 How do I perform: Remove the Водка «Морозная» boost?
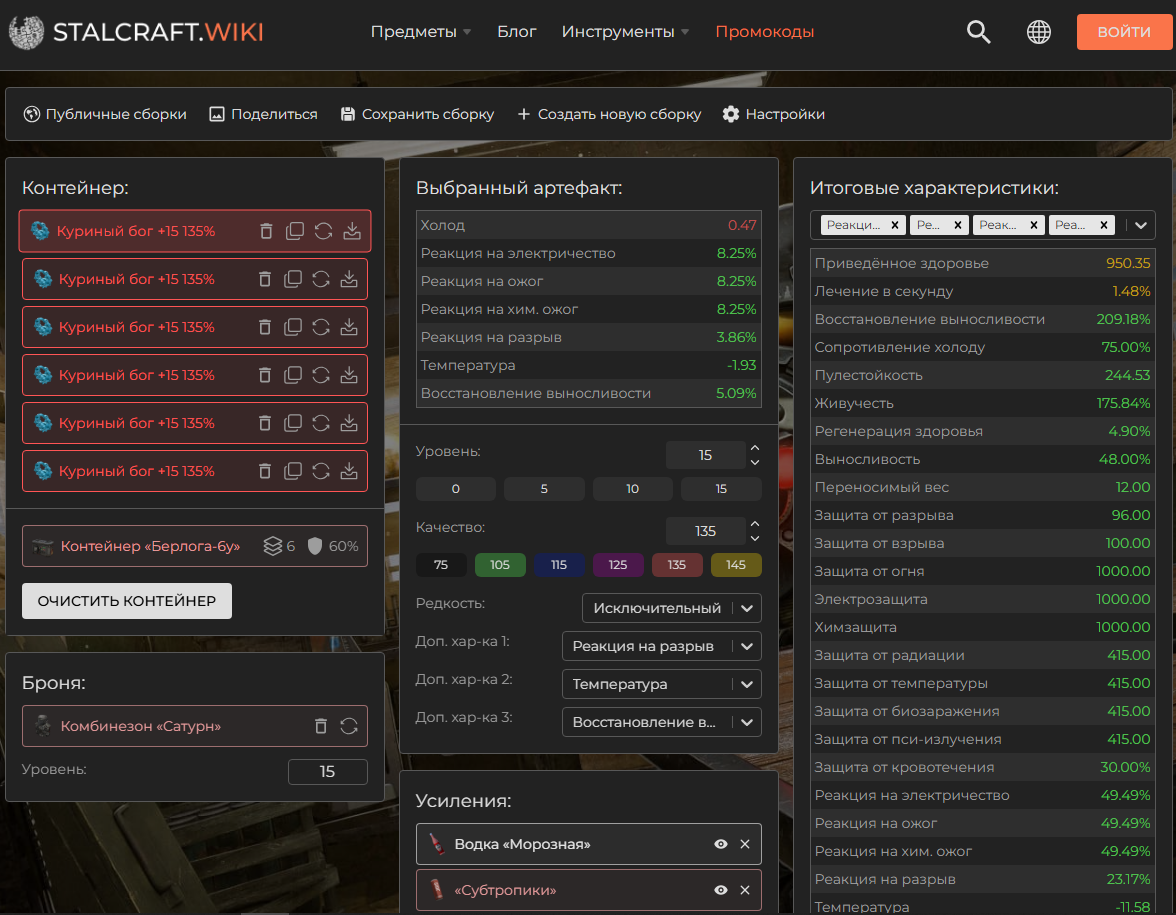745,844
